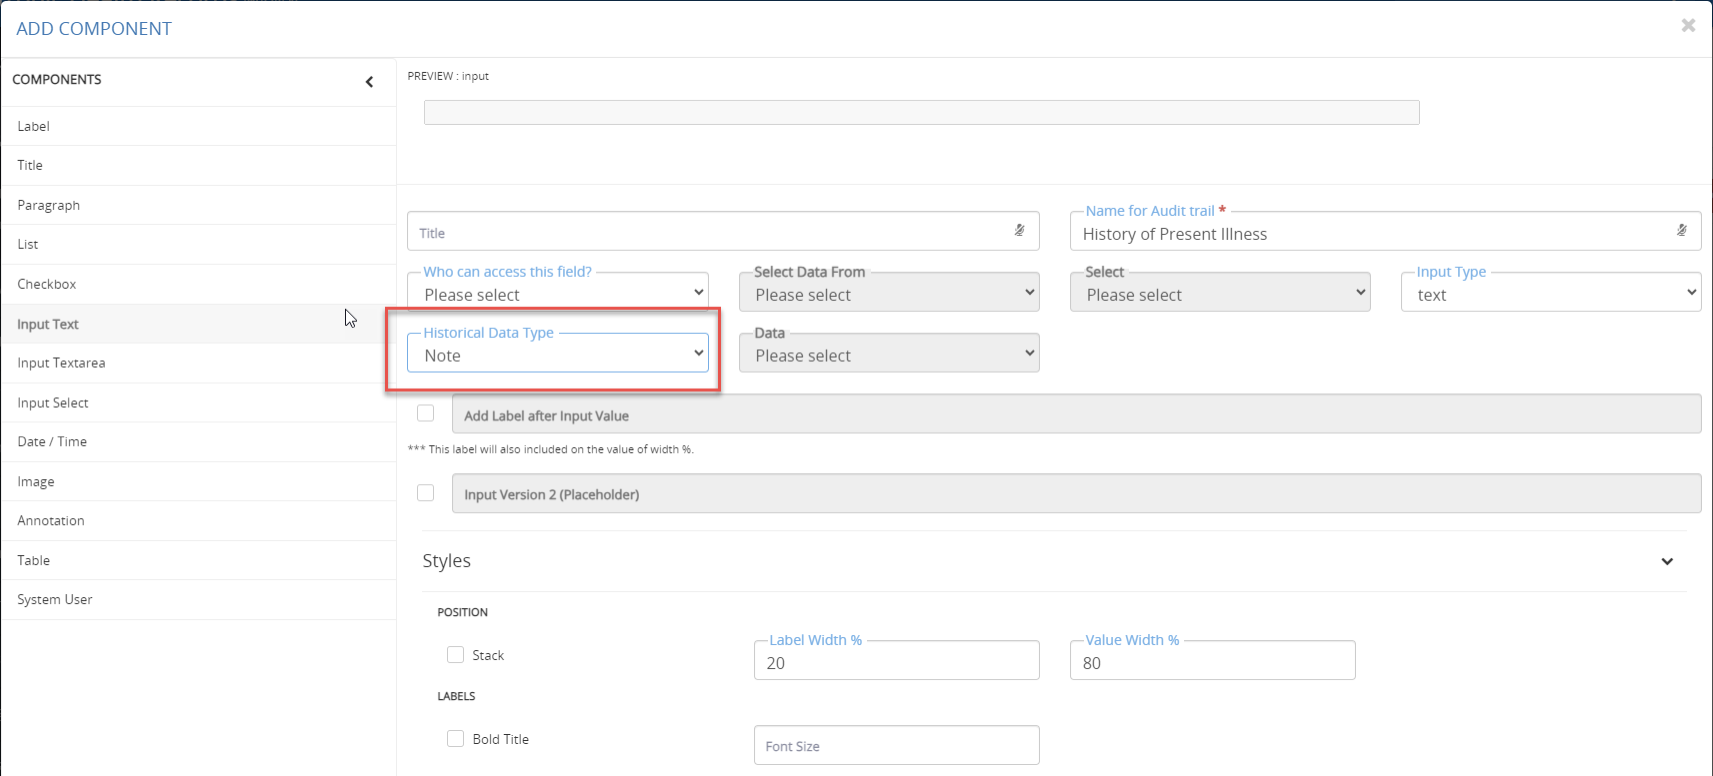
Task: Enable Add Label after Input Value checkbox
Action: [x=426, y=413]
